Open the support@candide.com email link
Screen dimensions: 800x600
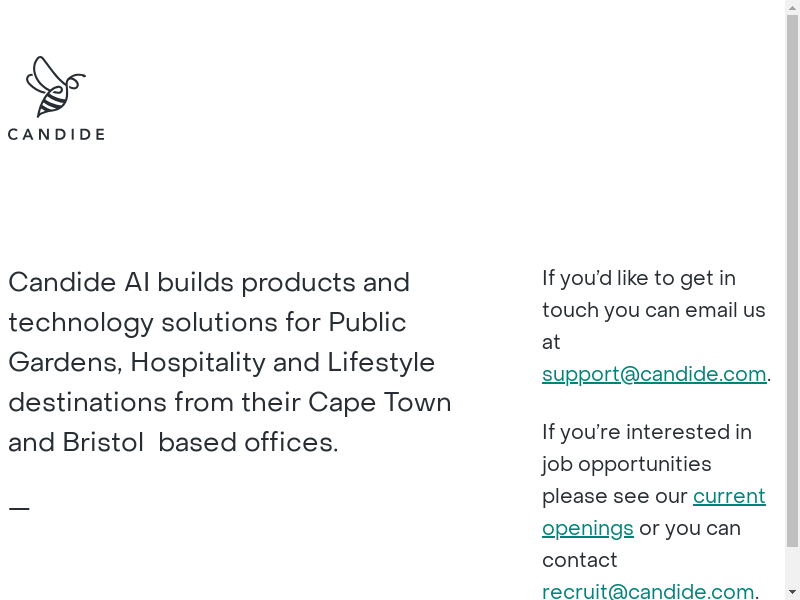[x=654, y=374]
